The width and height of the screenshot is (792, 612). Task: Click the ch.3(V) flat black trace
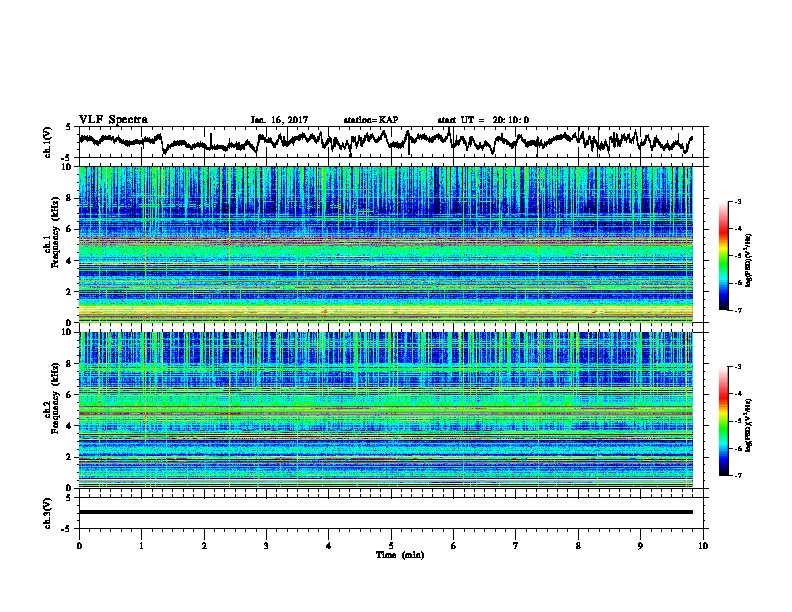(386, 512)
